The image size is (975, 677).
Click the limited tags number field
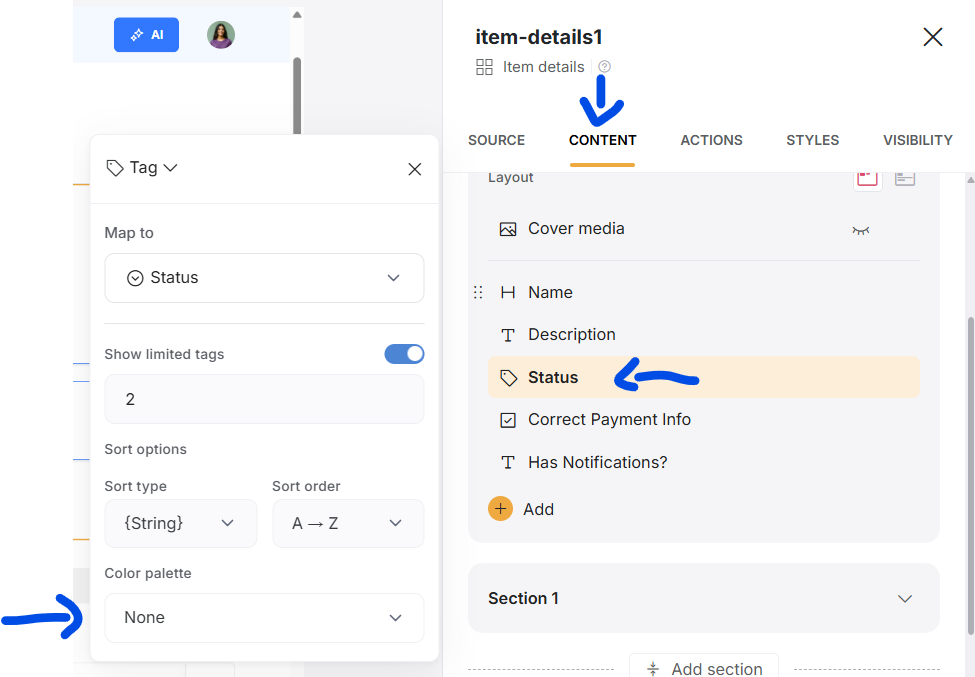(x=264, y=399)
